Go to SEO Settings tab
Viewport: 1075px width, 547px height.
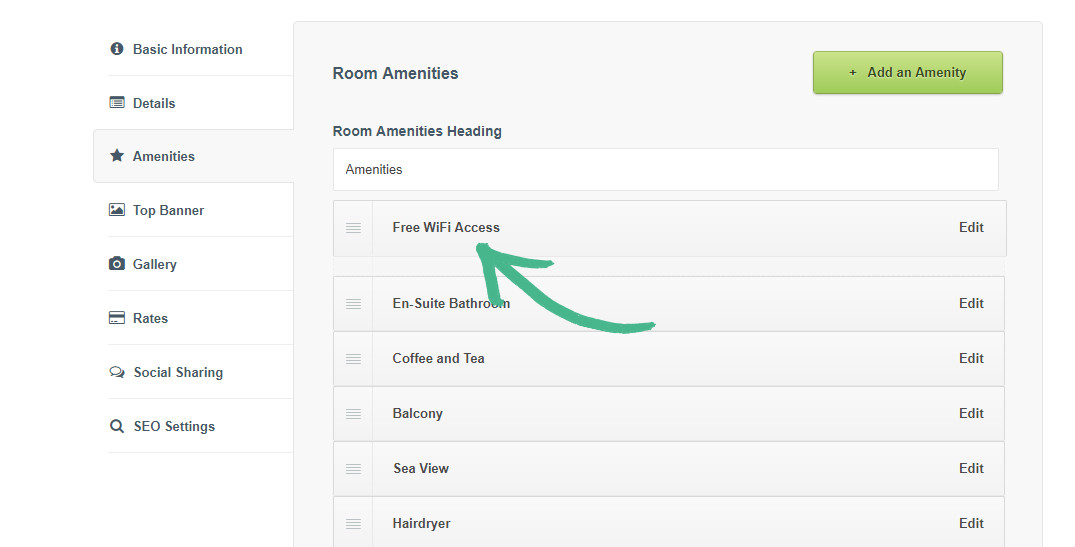[174, 426]
